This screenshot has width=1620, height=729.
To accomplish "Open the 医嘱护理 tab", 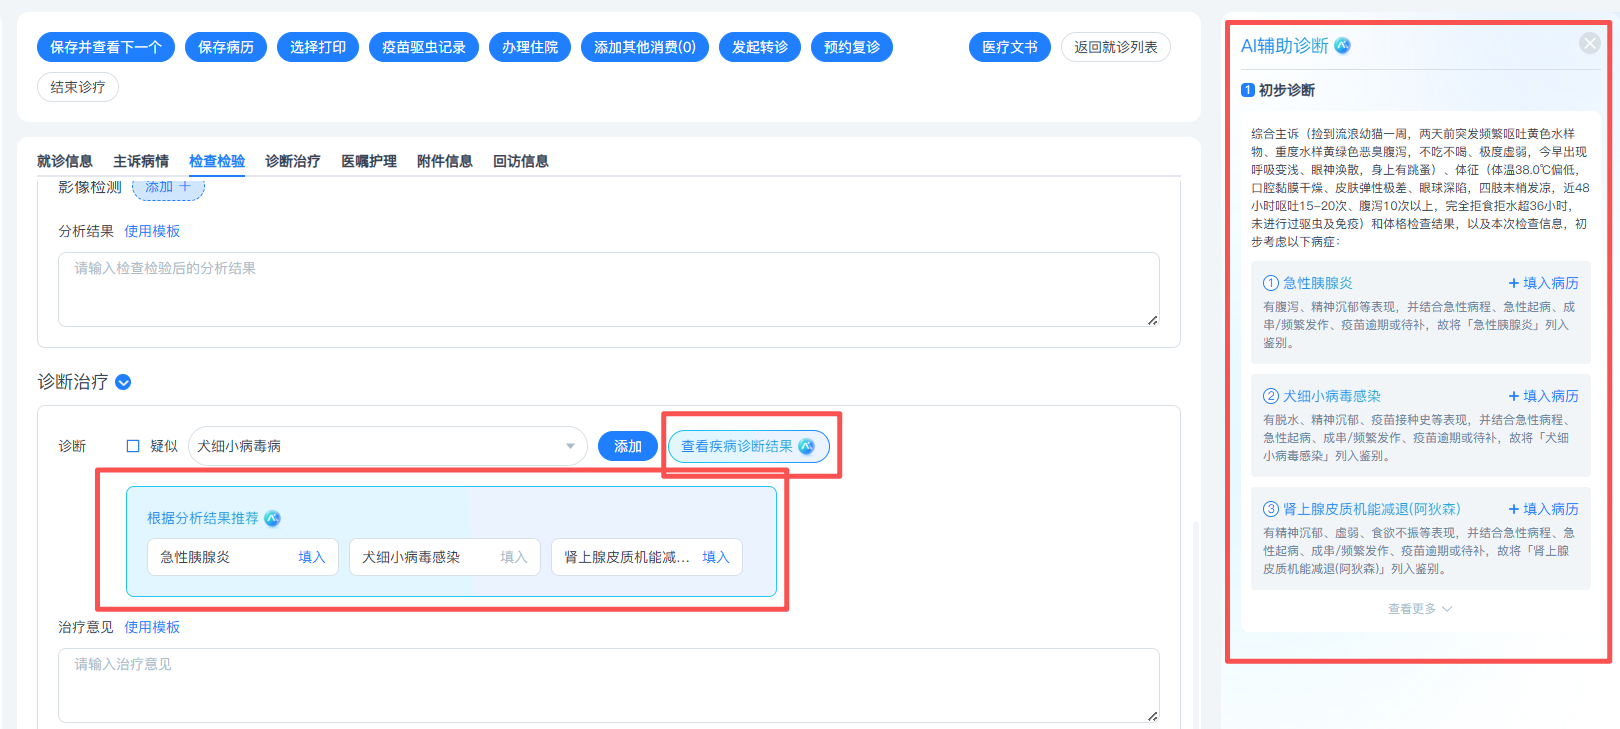I will click(x=369, y=161).
